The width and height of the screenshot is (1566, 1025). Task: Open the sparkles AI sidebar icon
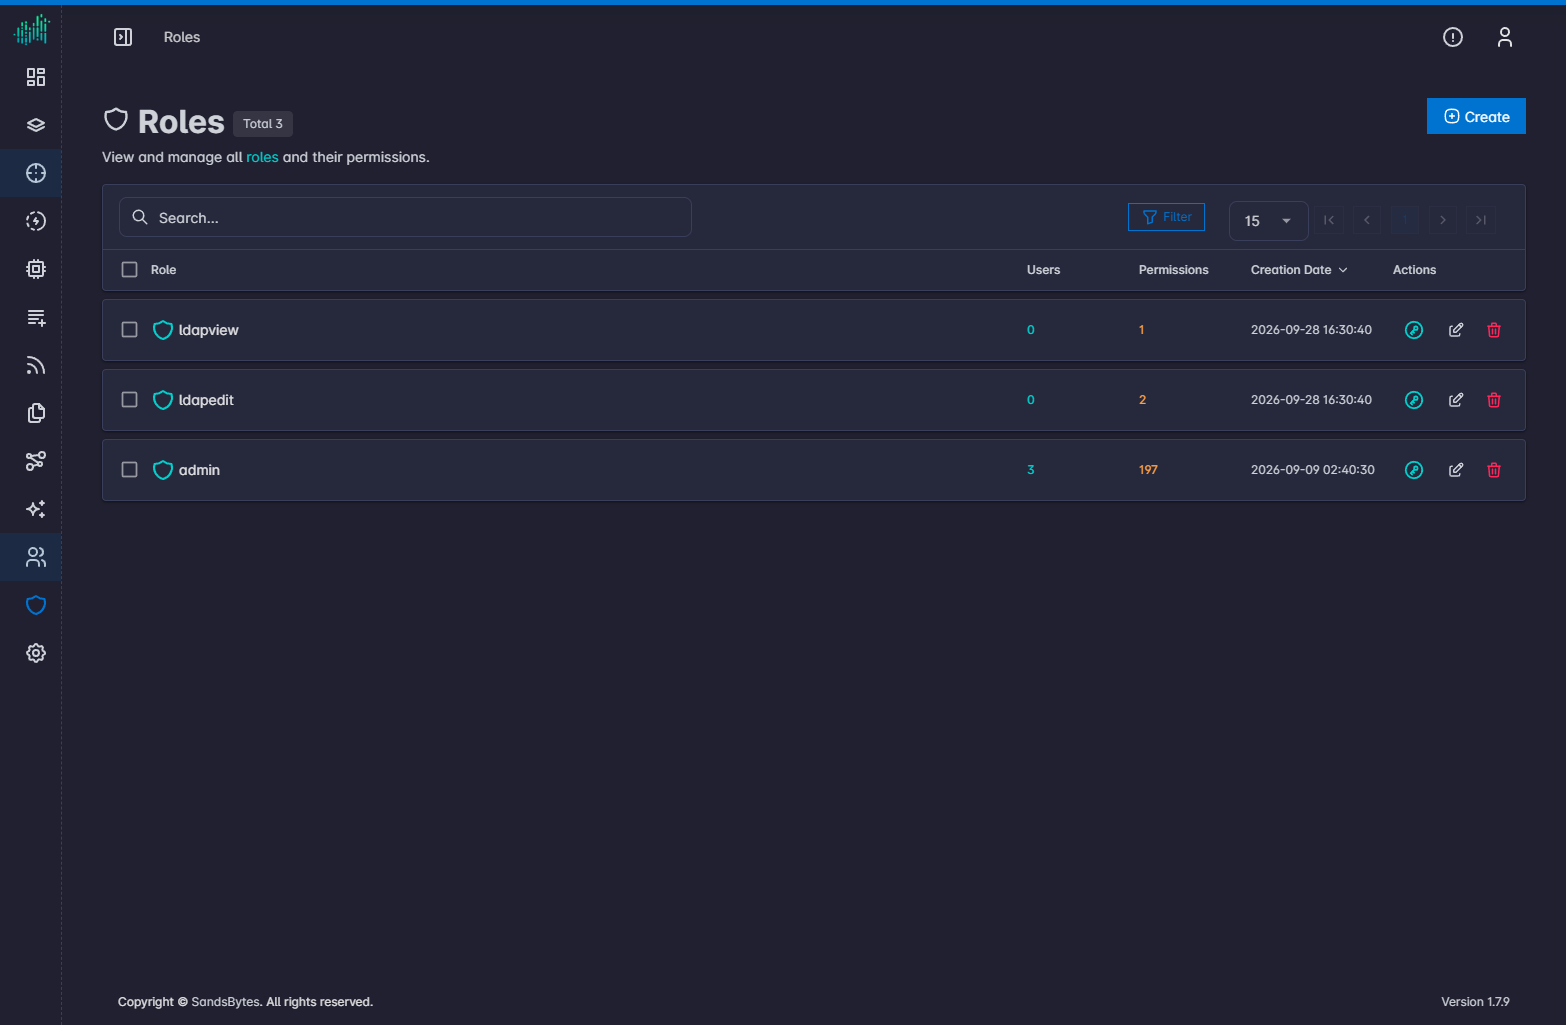(36, 509)
